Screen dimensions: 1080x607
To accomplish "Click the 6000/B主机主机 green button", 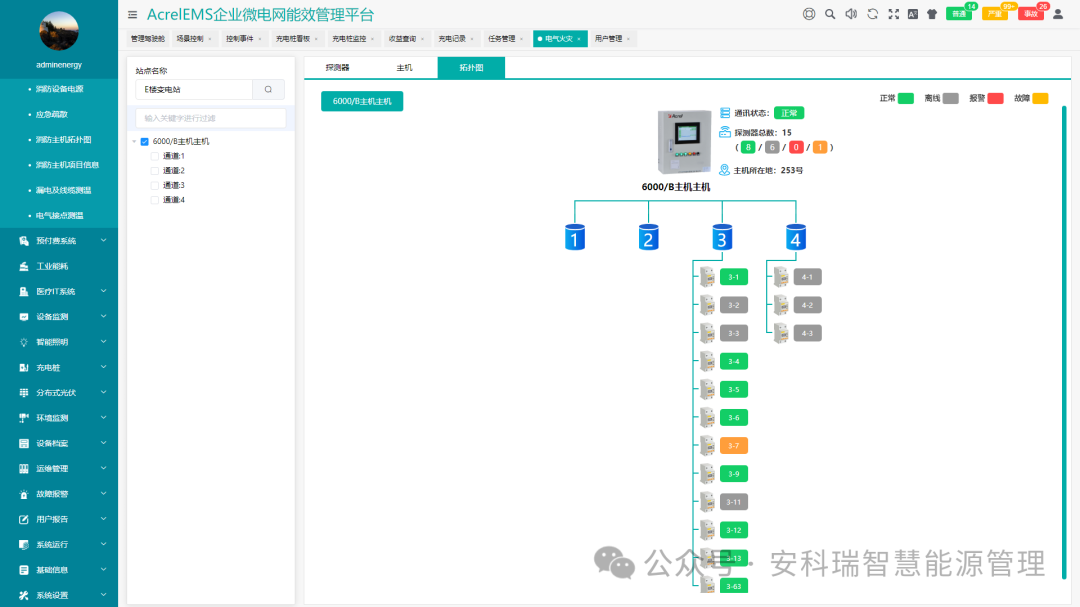I will (x=361, y=101).
